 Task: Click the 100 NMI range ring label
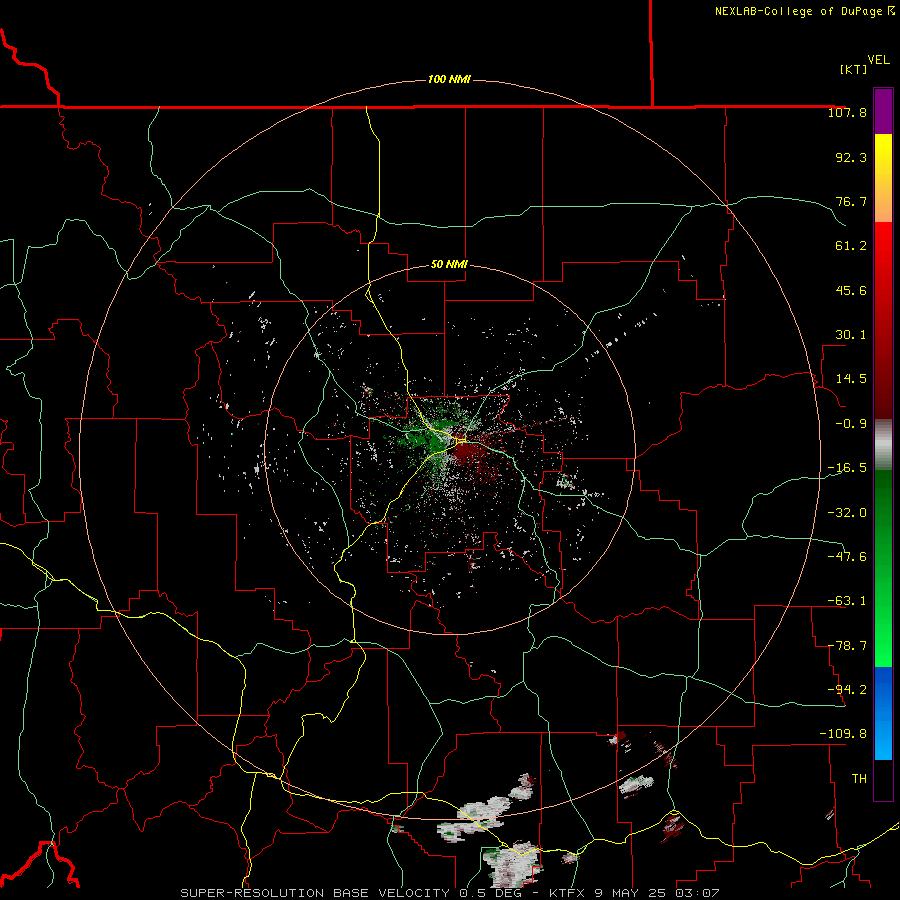pyautogui.click(x=449, y=79)
